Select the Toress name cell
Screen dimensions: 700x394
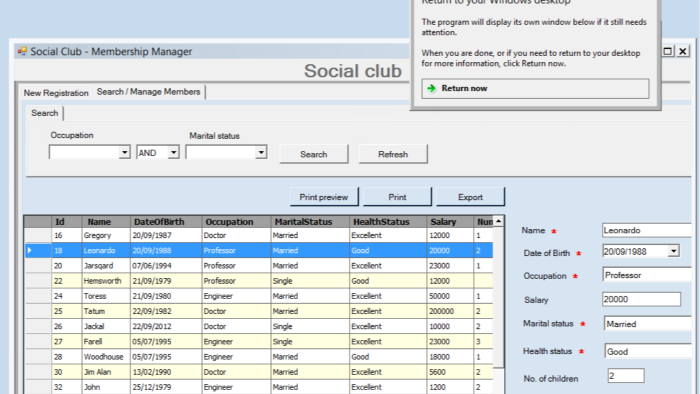pos(106,296)
